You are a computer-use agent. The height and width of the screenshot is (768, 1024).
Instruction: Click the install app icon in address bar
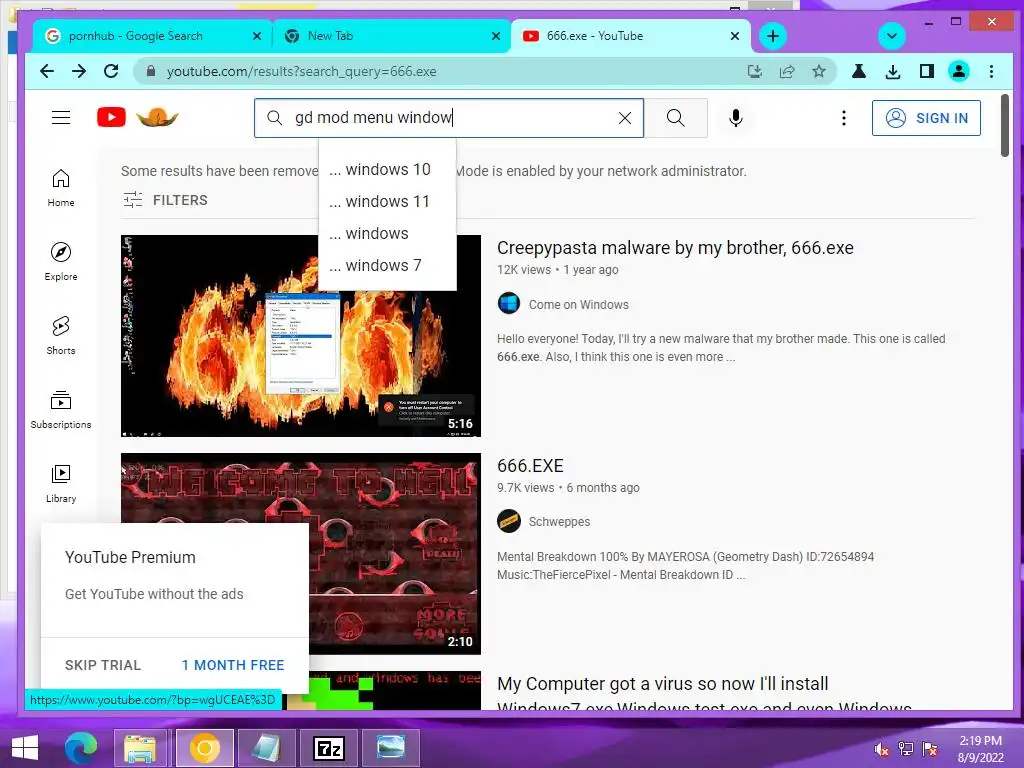click(755, 71)
